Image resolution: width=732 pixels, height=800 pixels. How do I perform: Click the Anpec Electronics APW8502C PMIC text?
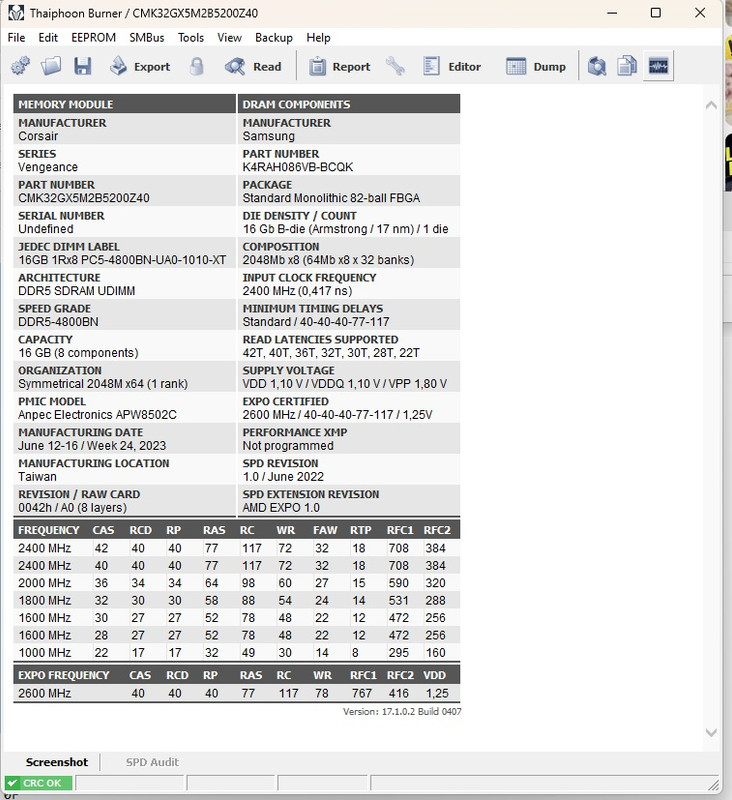click(97, 415)
